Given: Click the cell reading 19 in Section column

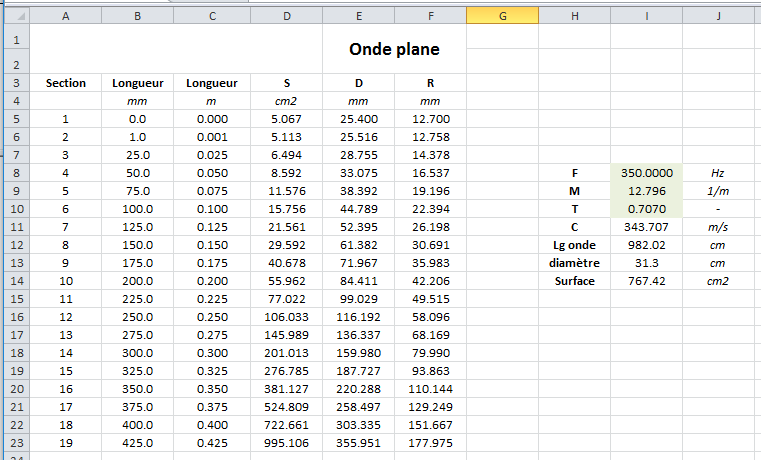Looking at the screenshot, I should pyautogui.click(x=66, y=443).
